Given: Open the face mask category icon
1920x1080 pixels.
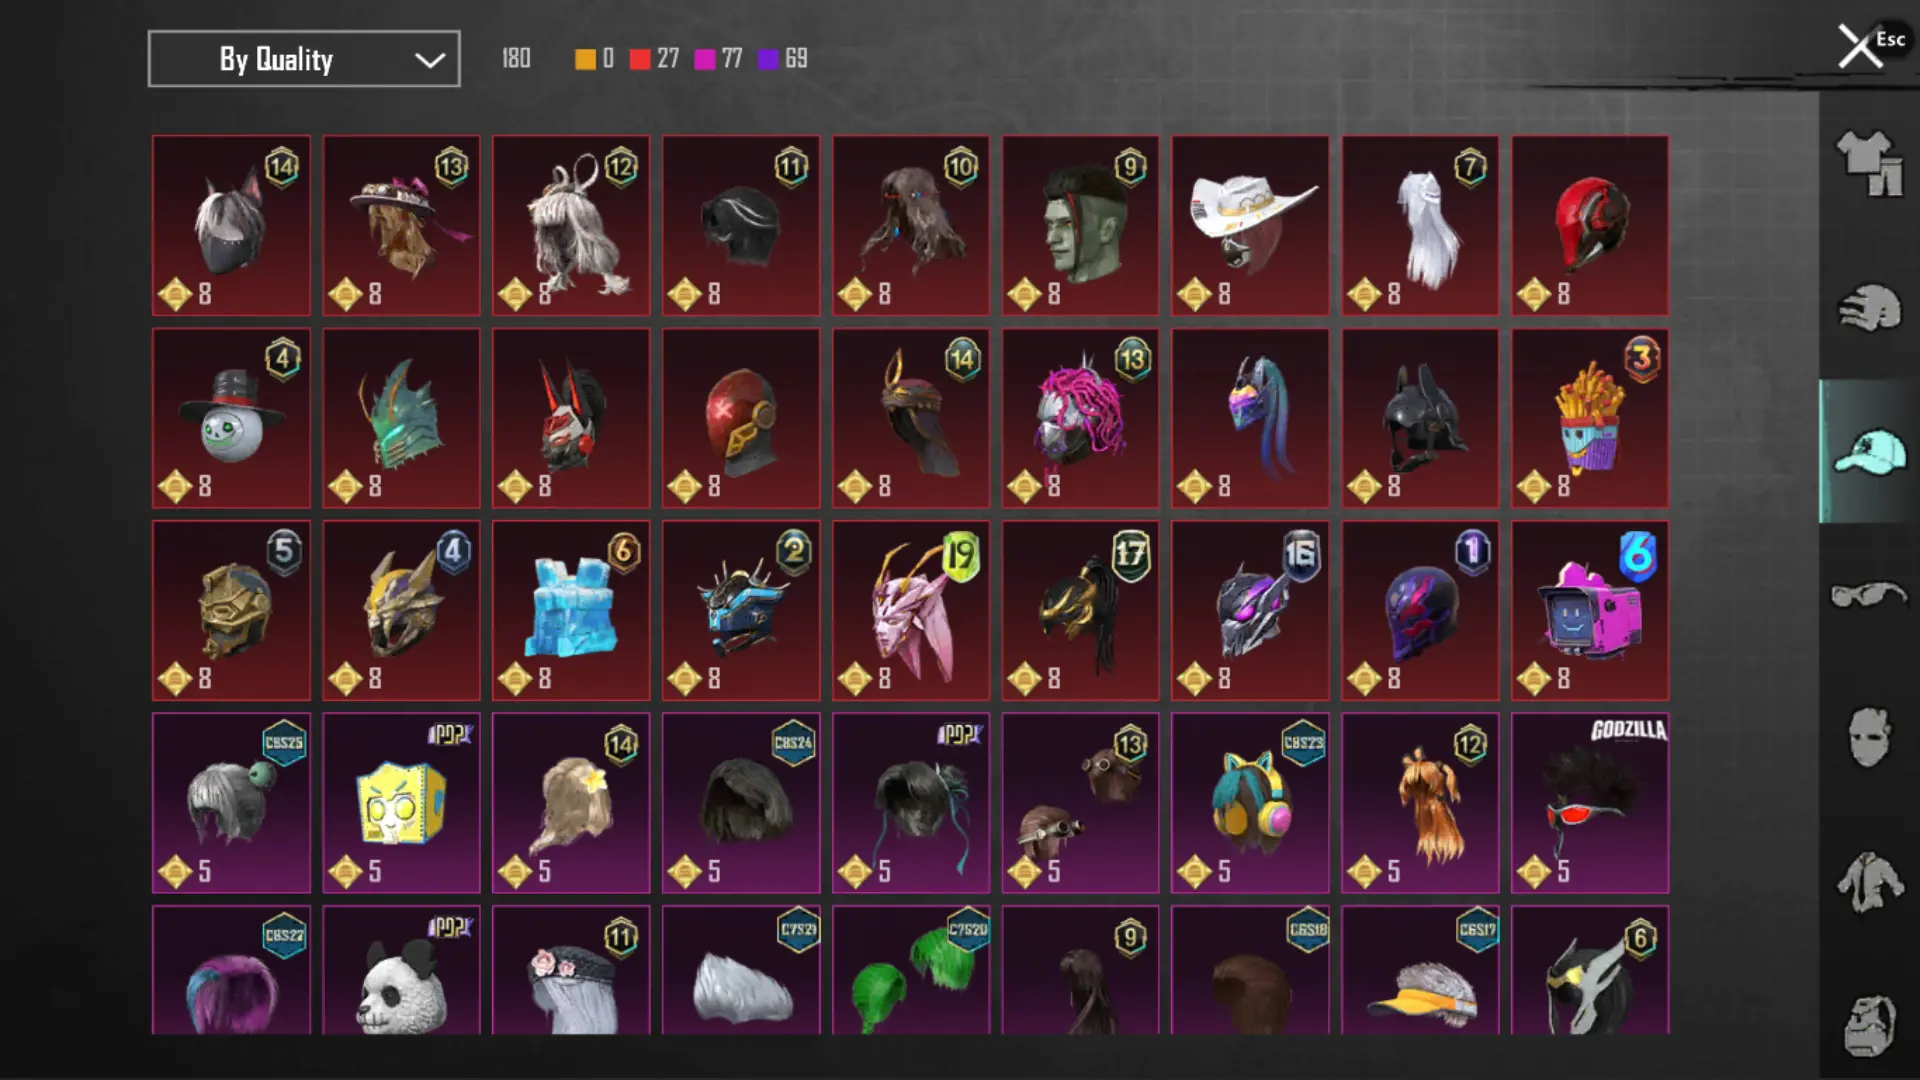Looking at the screenshot, I should point(1869,738).
